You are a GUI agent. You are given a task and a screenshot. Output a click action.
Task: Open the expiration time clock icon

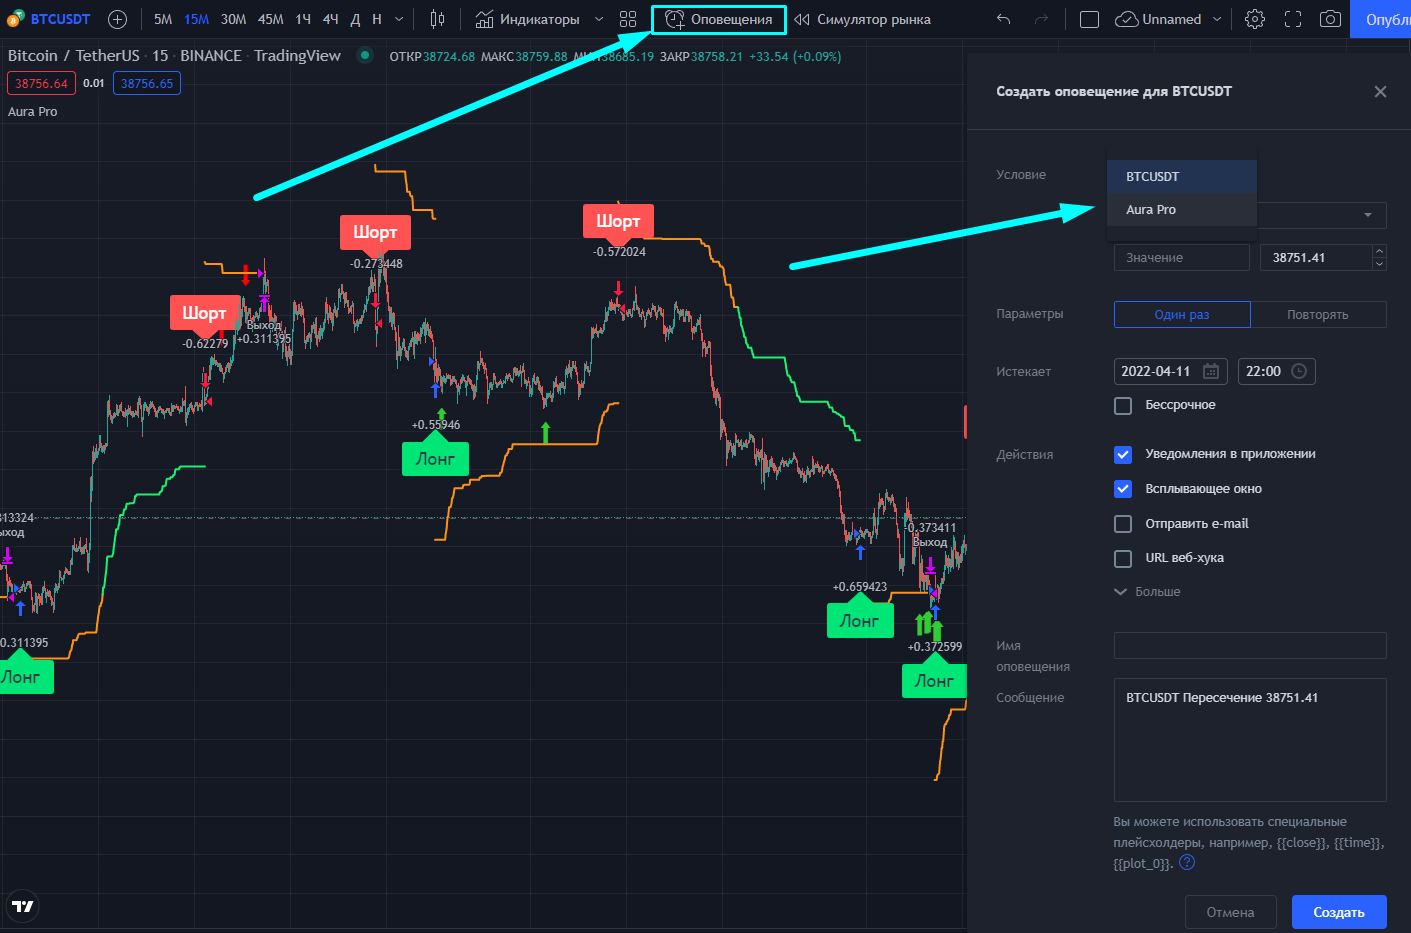1299,371
